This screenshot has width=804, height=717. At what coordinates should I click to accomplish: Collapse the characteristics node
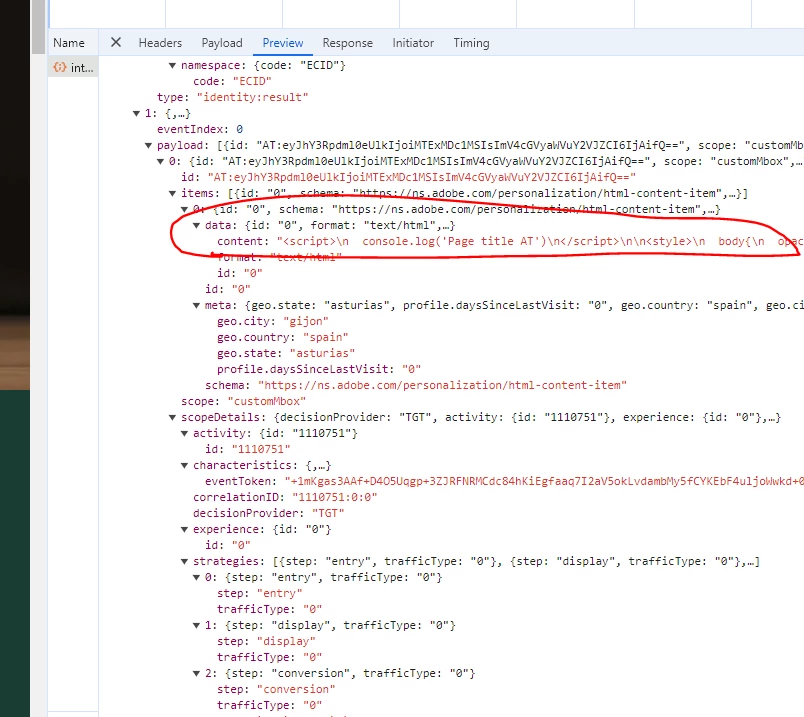click(x=184, y=465)
